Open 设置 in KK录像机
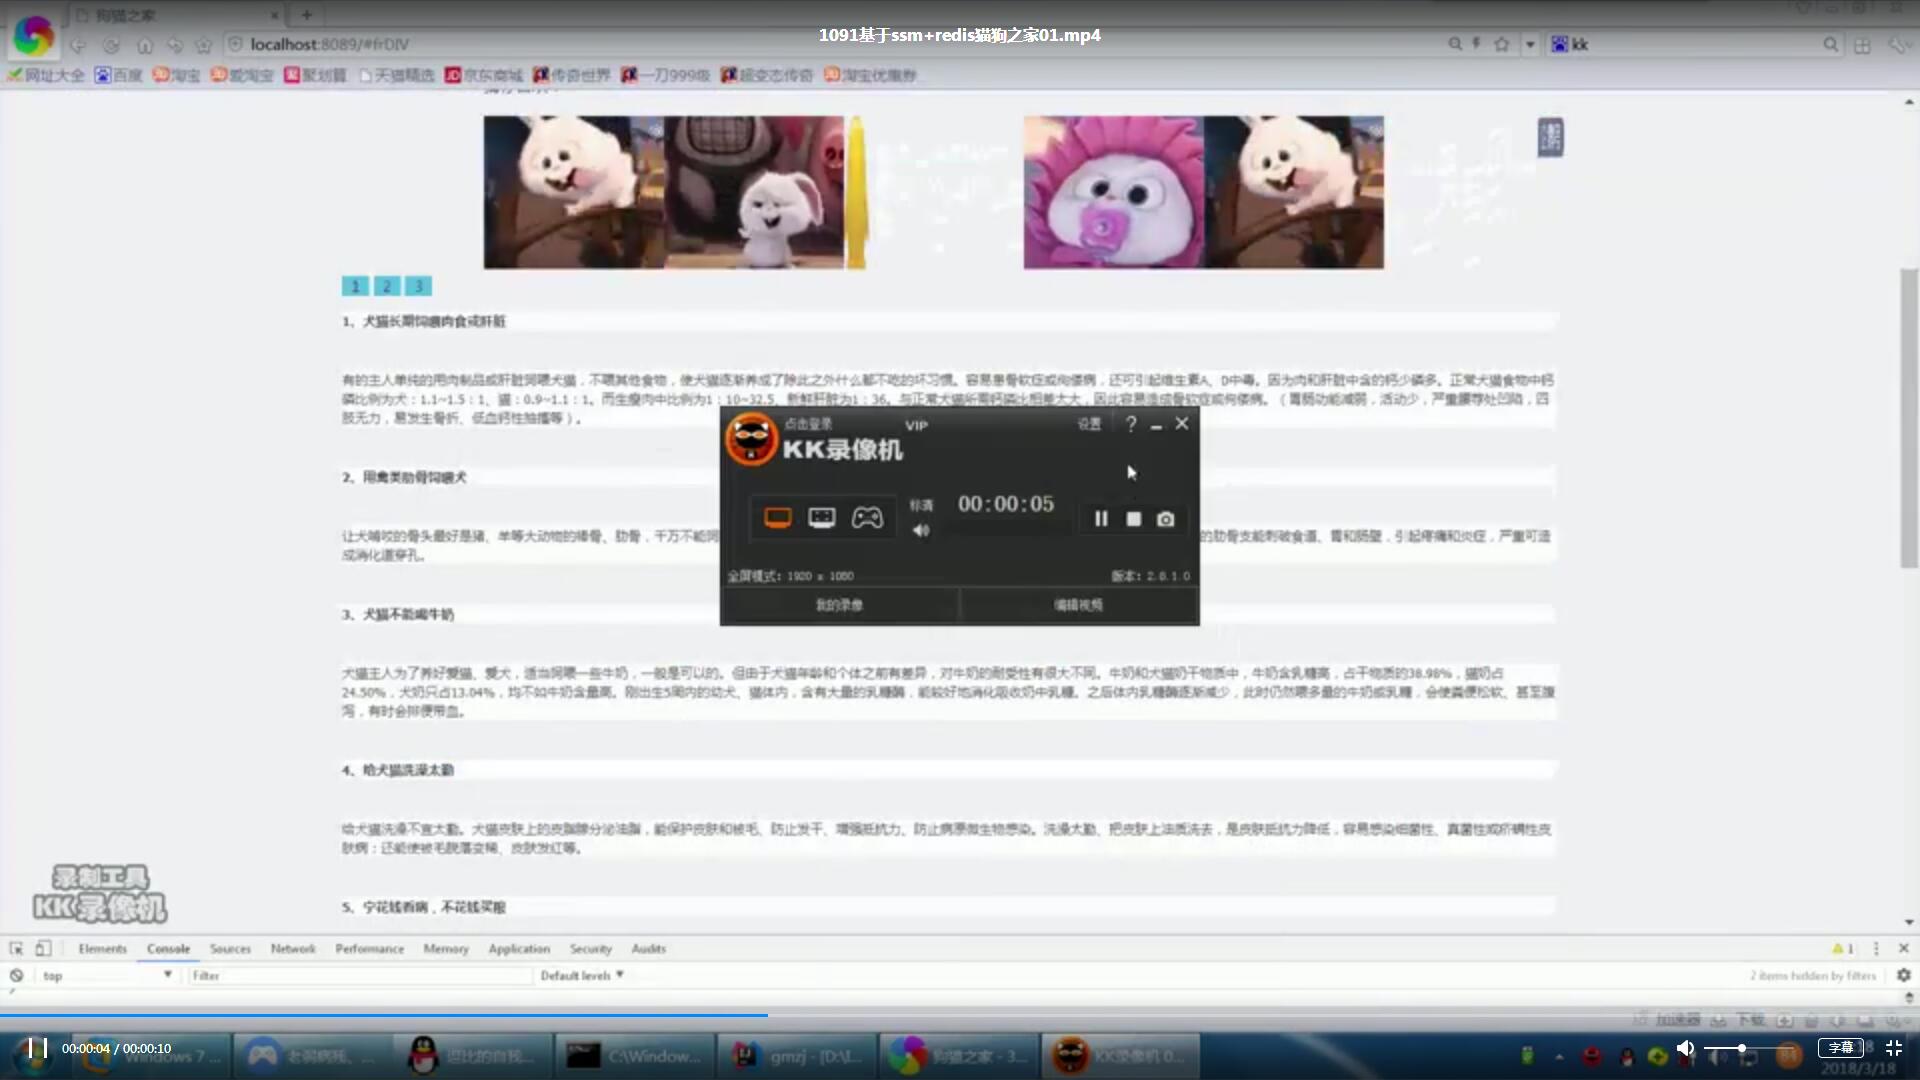Viewport: 1920px width, 1080px height. [1089, 424]
